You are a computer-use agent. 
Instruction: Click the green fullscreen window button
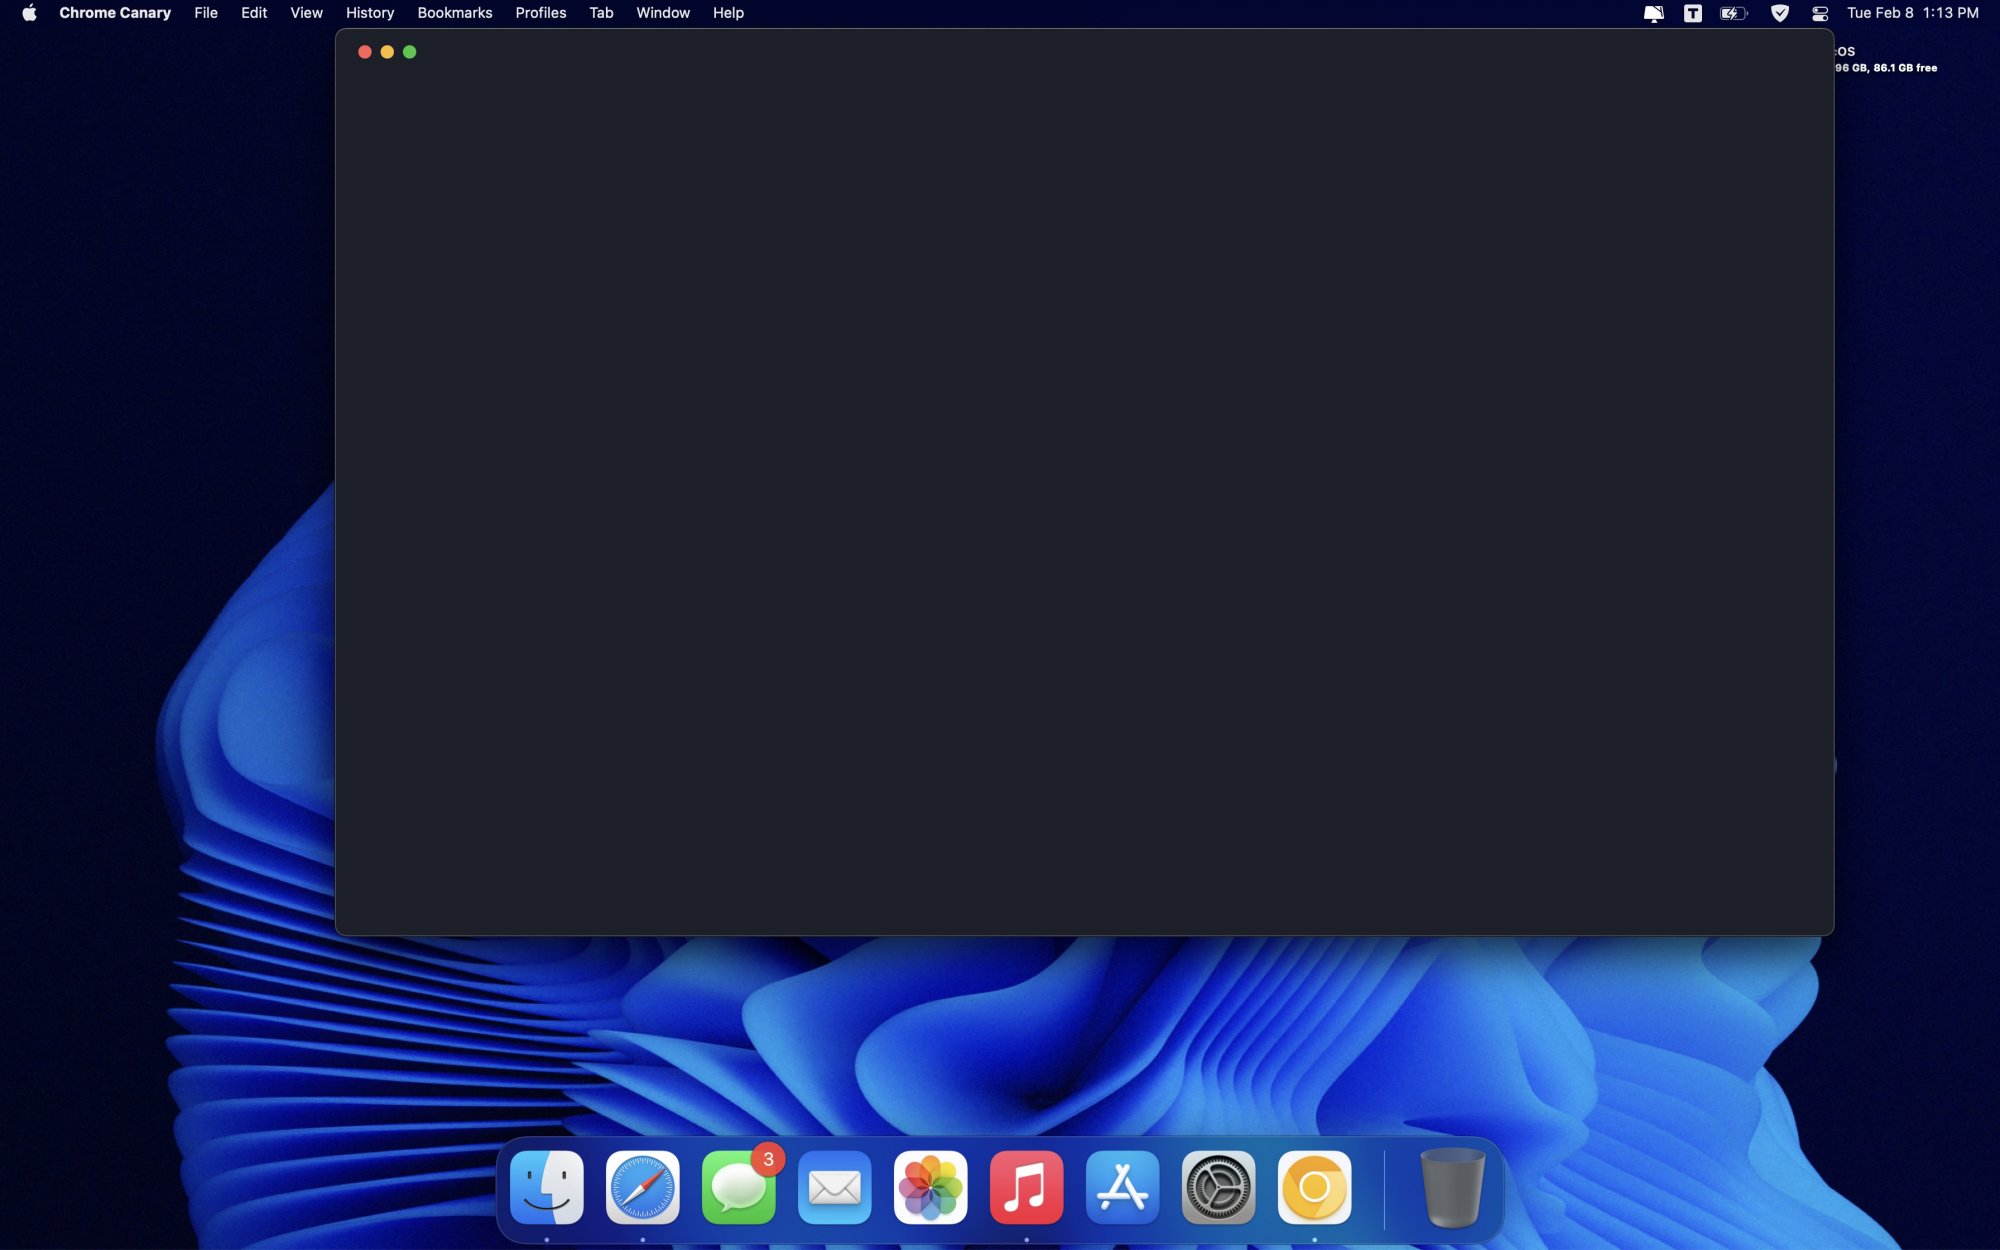410,52
